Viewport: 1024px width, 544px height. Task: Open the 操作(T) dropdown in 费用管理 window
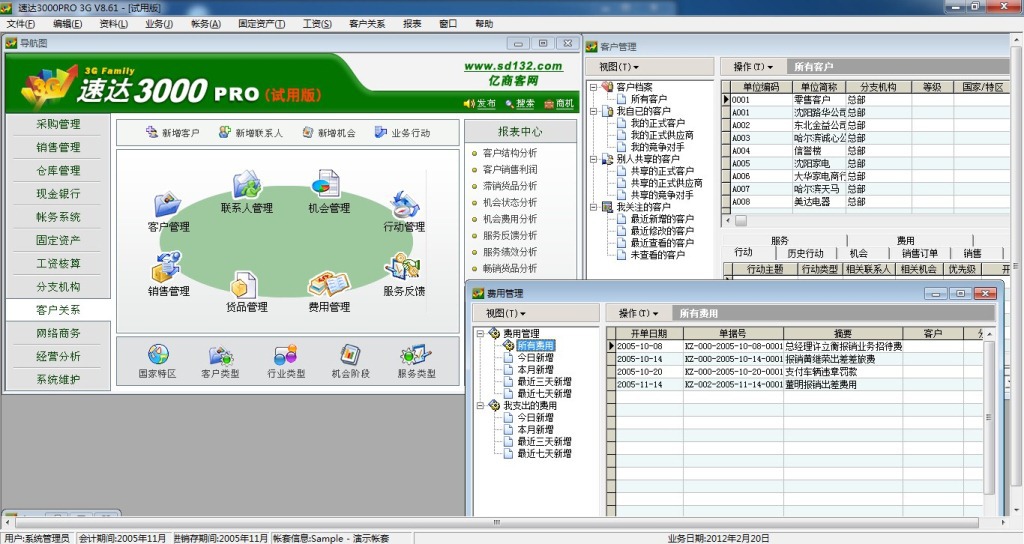(638, 313)
